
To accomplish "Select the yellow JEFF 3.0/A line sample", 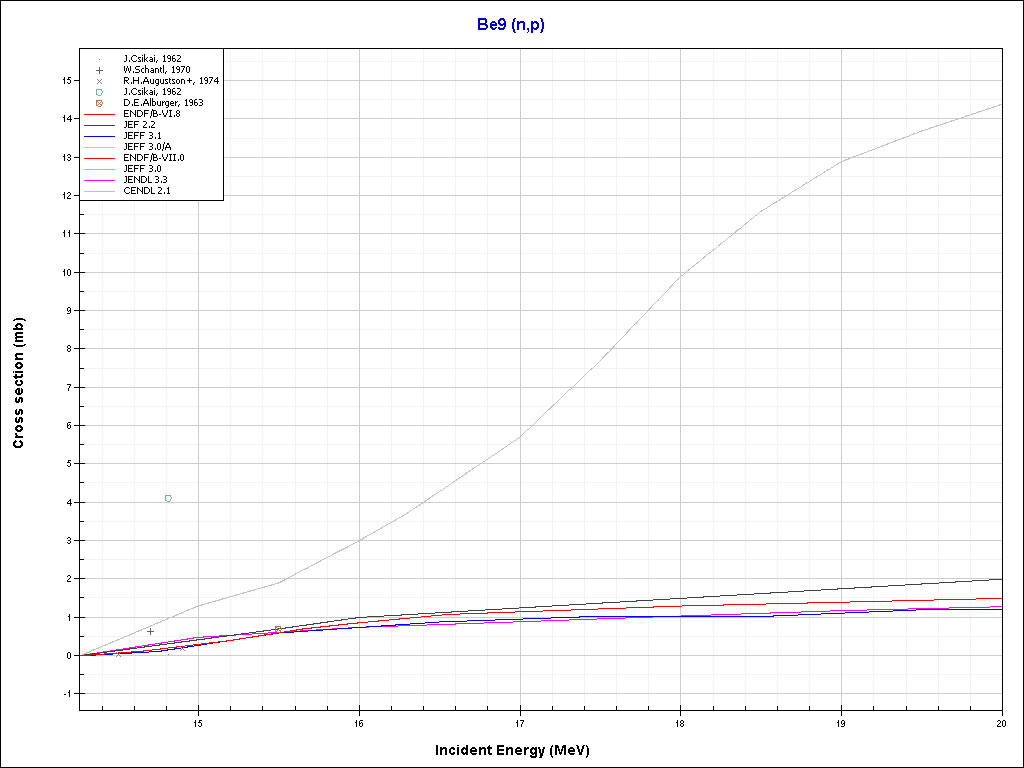I will [99, 147].
